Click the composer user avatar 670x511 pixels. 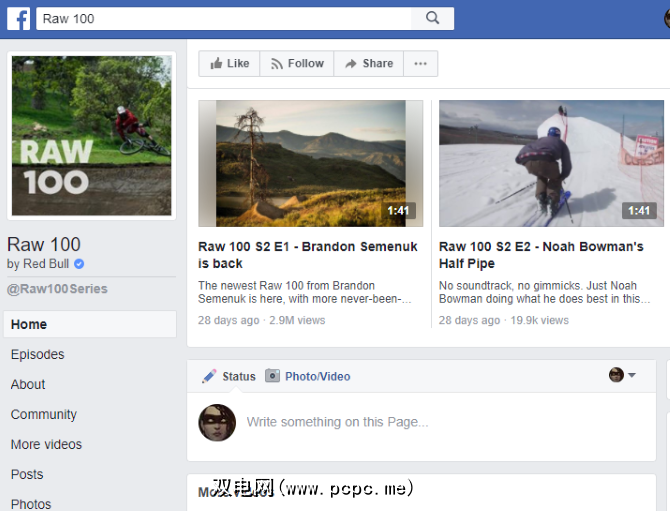tap(217, 423)
